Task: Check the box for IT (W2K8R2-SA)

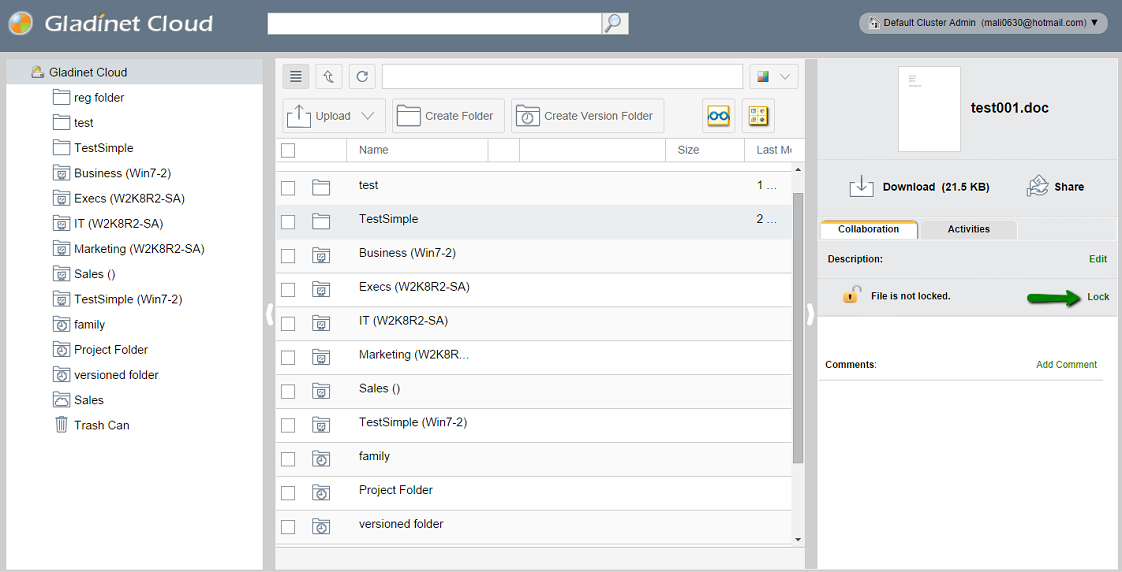Action: pyautogui.click(x=288, y=324)
